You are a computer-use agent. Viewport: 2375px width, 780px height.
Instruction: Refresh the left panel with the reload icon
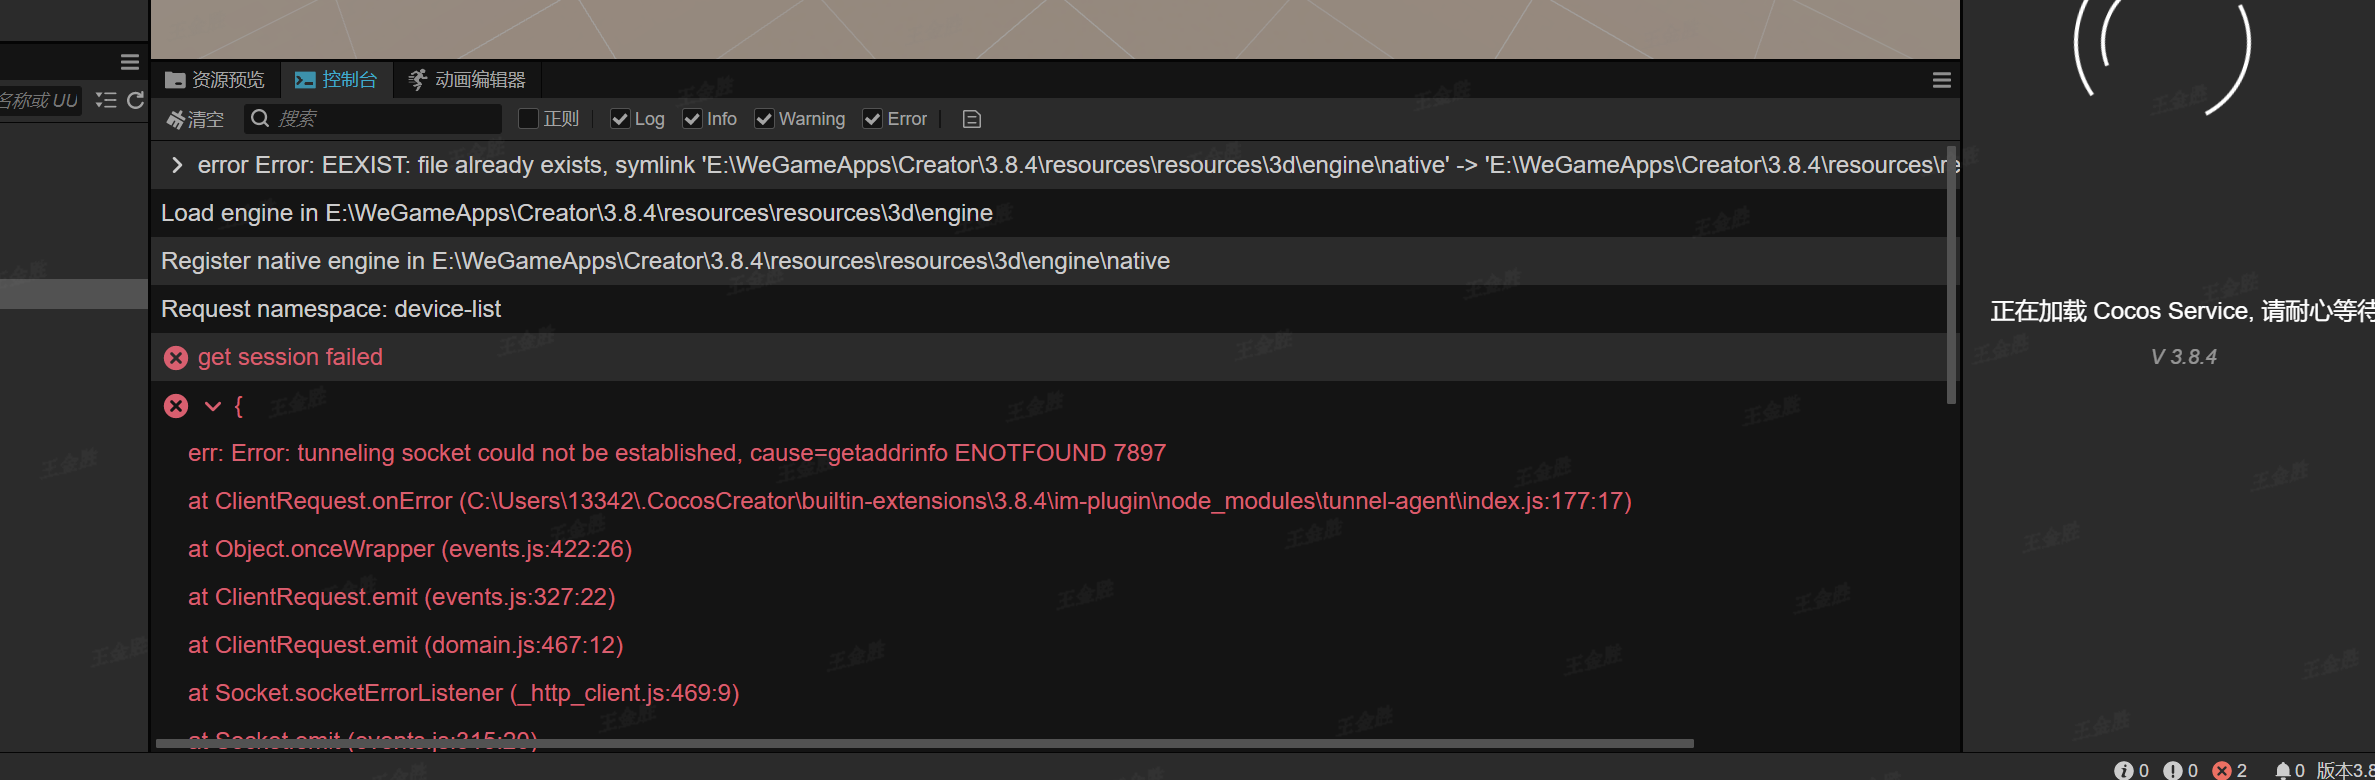pos(136,100)
